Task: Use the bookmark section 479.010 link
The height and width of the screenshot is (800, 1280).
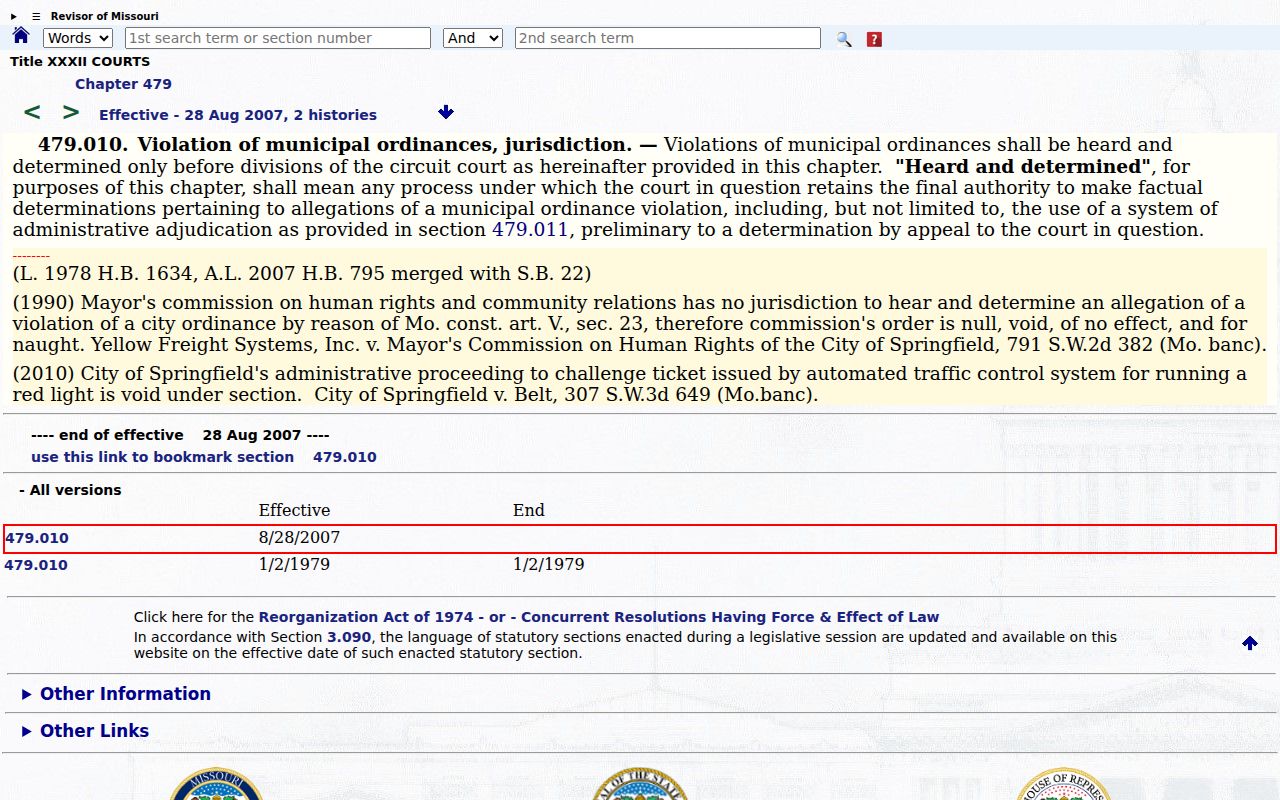Action: [x=204, y=457]
